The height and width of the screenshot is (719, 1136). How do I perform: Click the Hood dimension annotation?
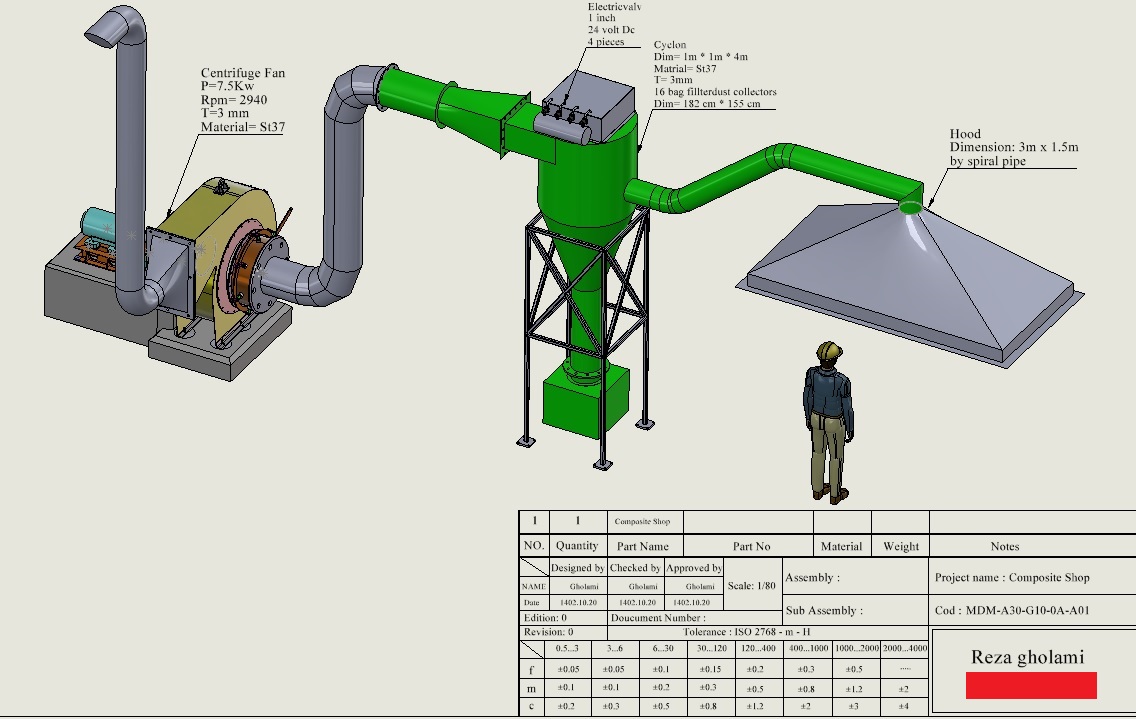(x=1012, y=147)
